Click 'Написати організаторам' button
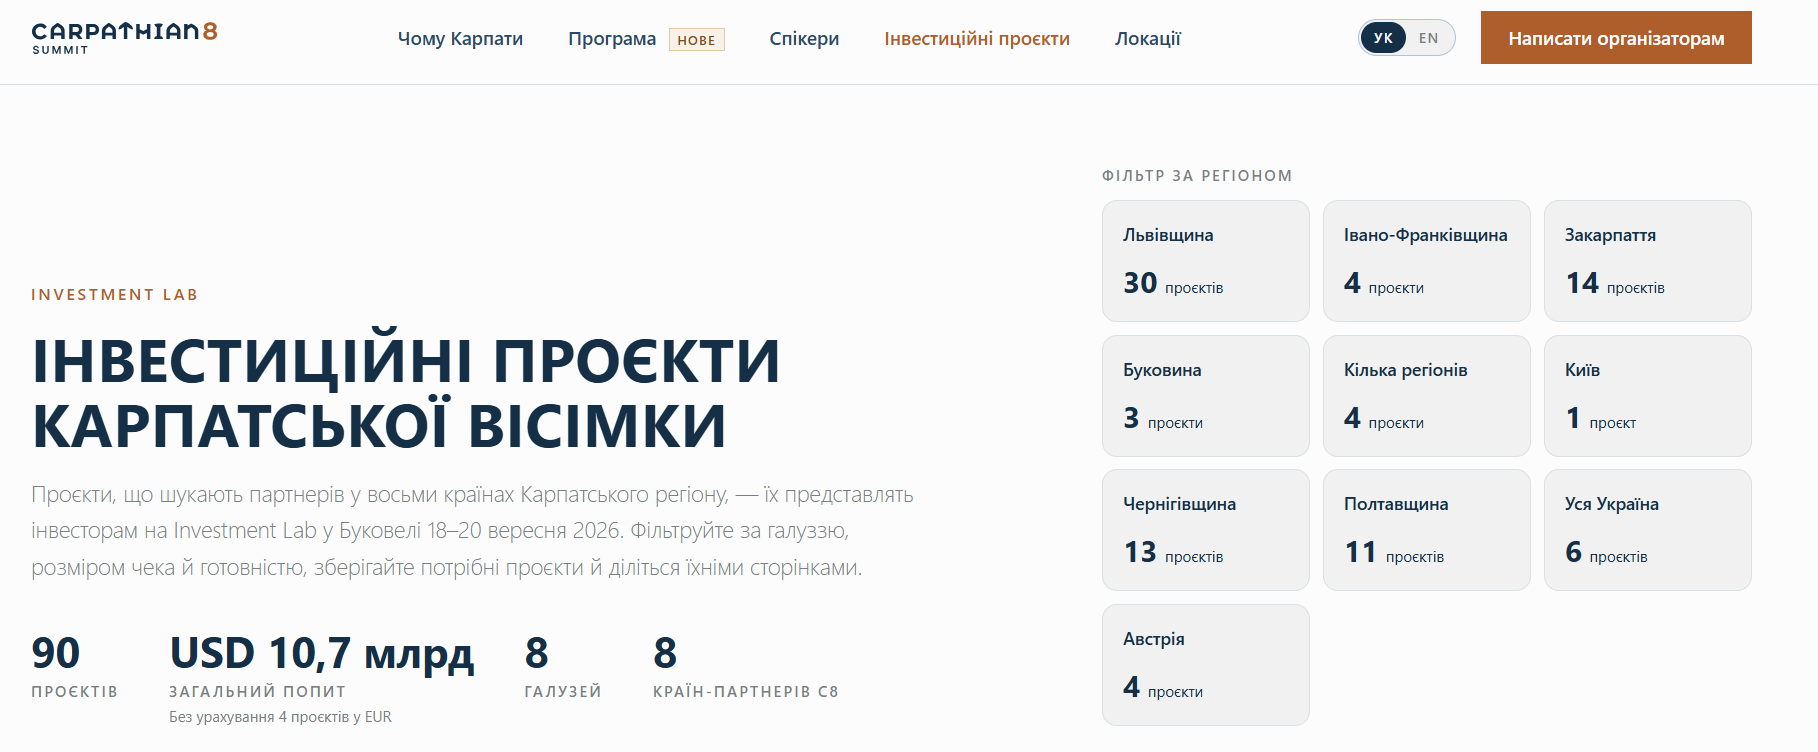This screenshot has height=752, width=1818. (x=1616, y=38)
